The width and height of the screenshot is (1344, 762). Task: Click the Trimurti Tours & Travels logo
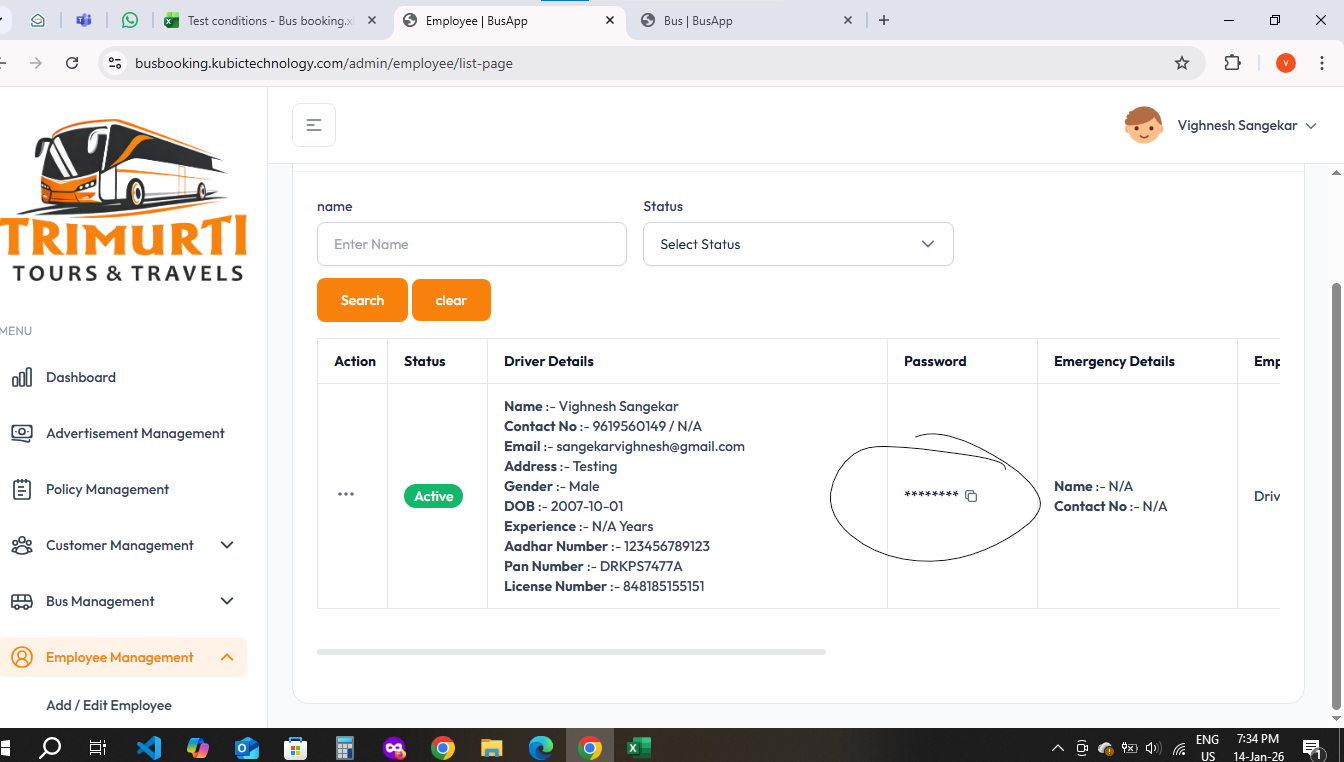125,200
